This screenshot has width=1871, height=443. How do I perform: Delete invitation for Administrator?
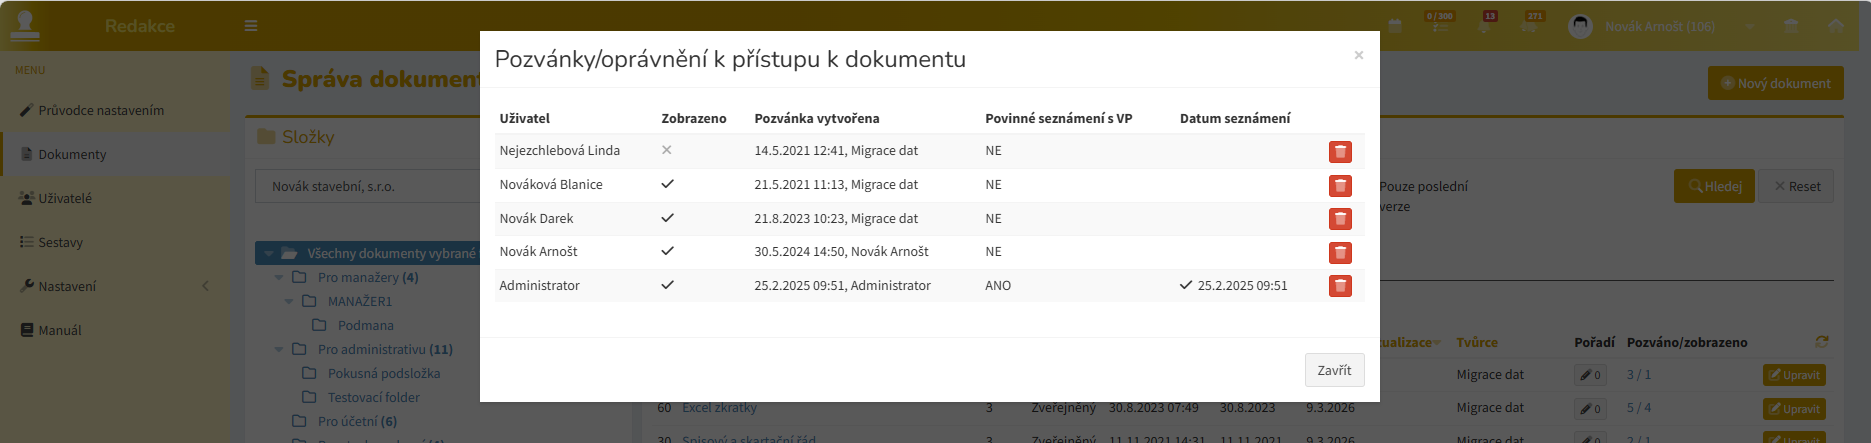click(x=1340, y=286)
